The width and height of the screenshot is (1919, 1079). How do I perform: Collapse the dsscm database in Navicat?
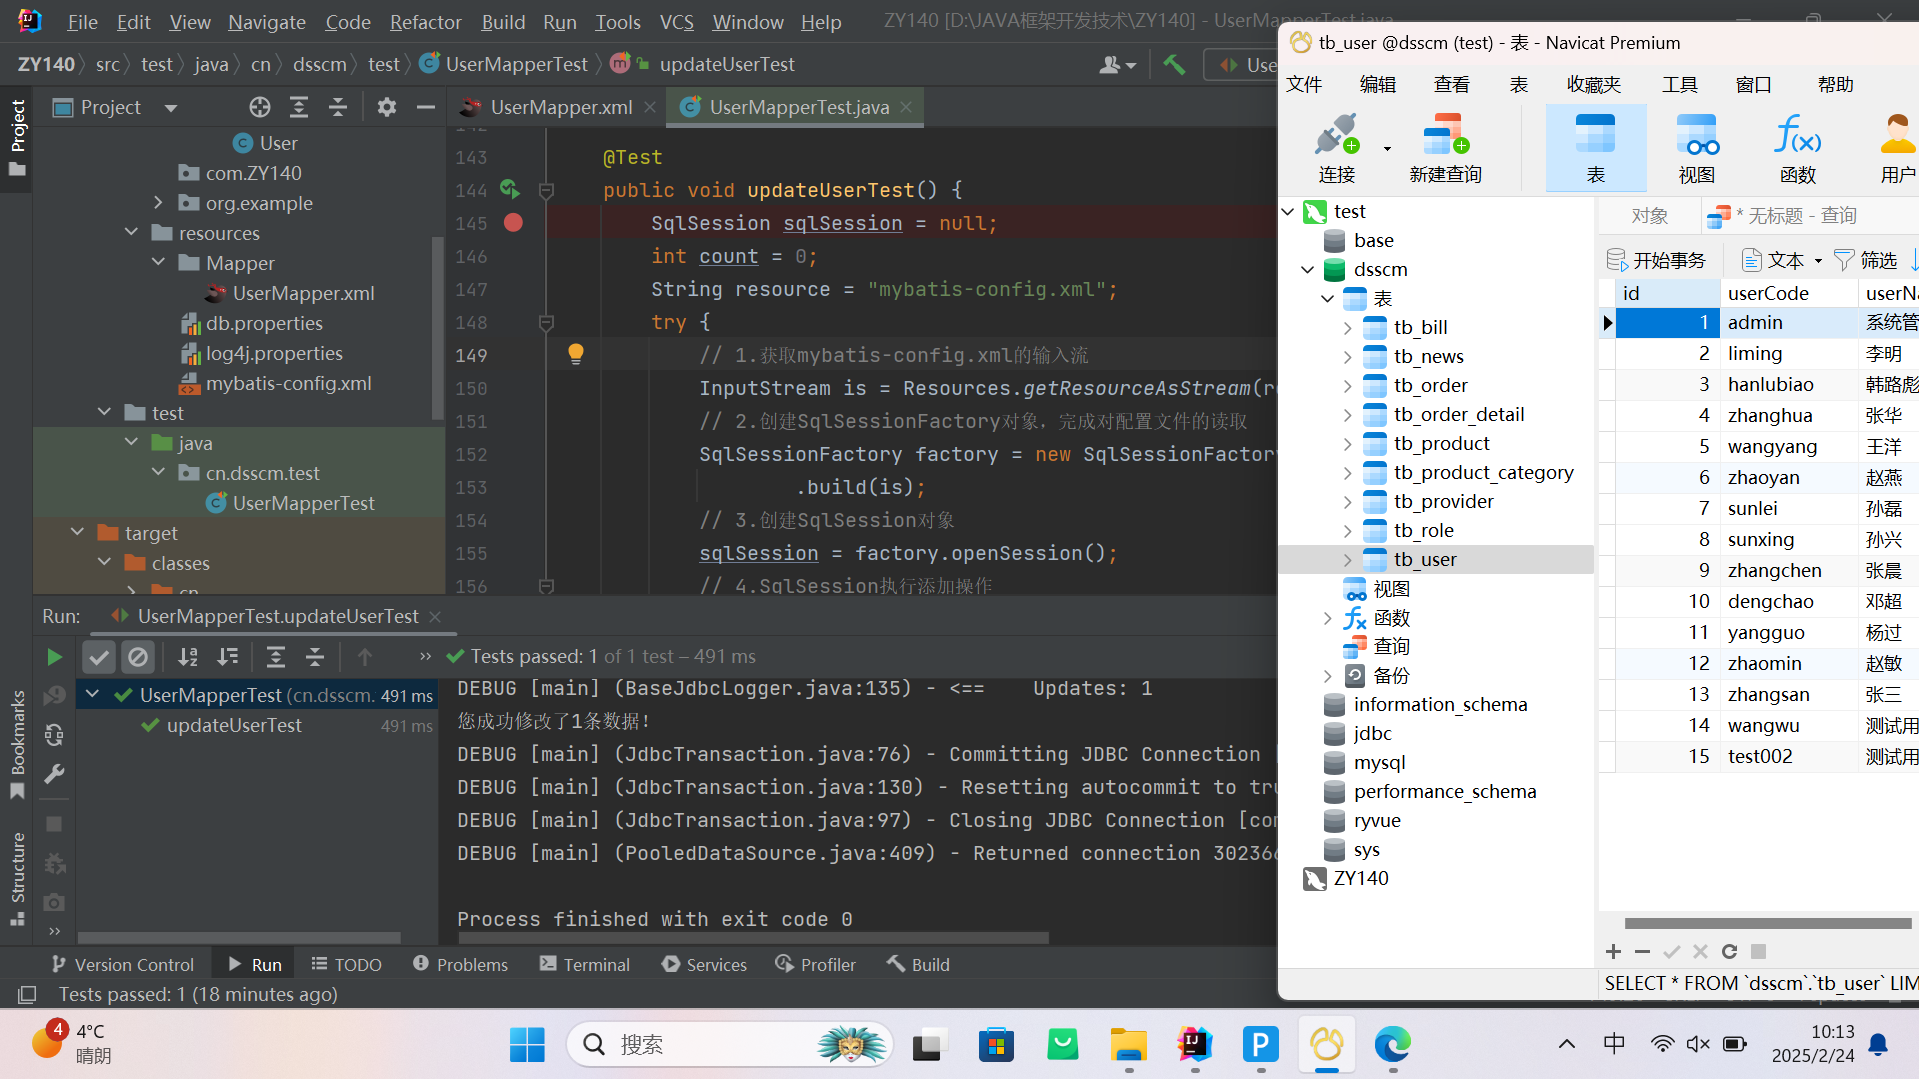click(1307, 269)
